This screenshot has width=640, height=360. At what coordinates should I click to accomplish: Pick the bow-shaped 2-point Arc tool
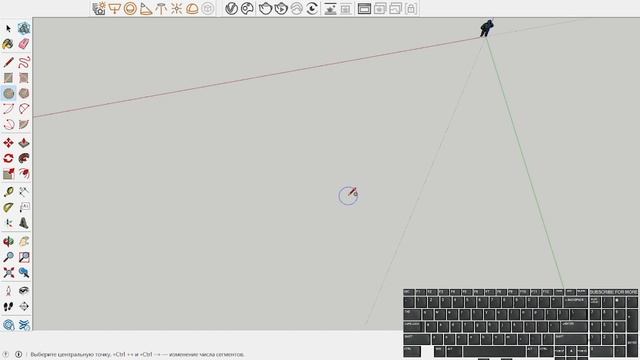click(x=9, y=109)
